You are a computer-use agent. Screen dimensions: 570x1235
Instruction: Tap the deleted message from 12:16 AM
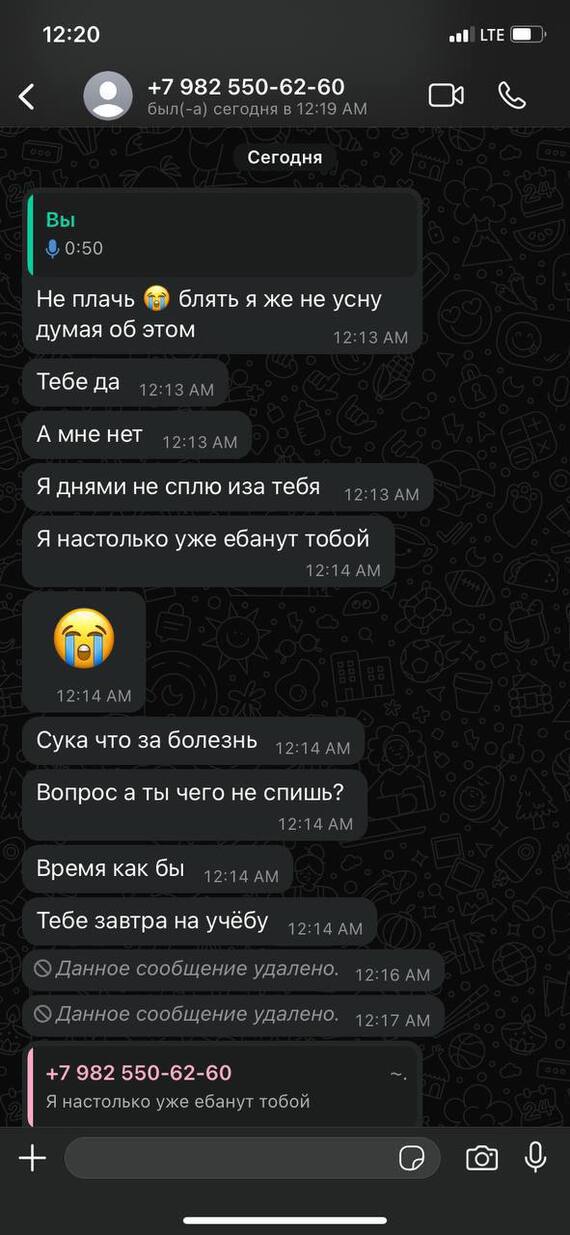[232, 970]
